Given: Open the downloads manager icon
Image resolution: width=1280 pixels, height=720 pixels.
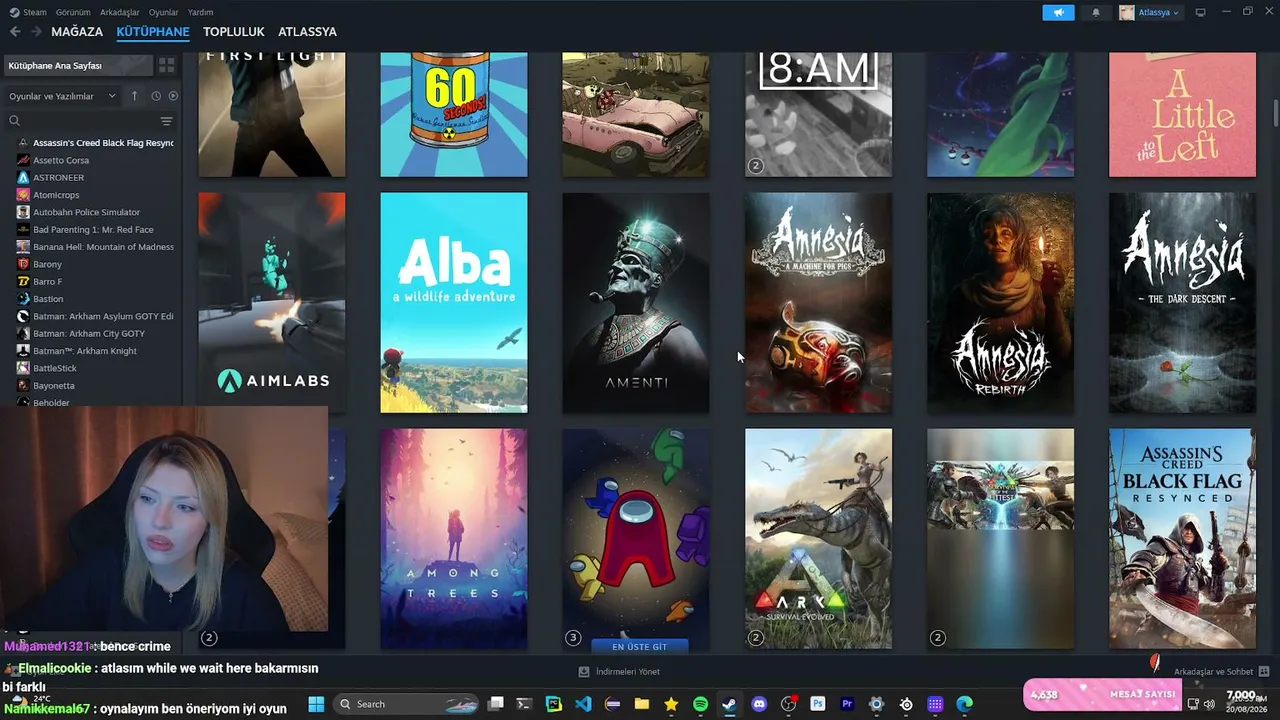Looking at the screenshot, I should click(x=584, y=672).
